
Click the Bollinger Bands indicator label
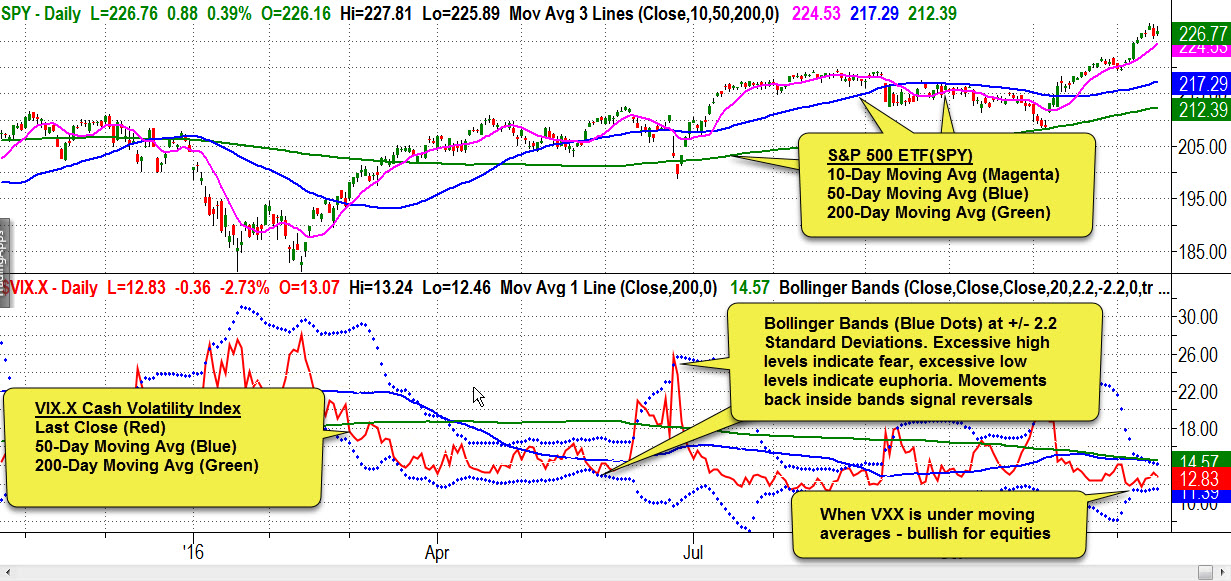[x=1030, y=288]
